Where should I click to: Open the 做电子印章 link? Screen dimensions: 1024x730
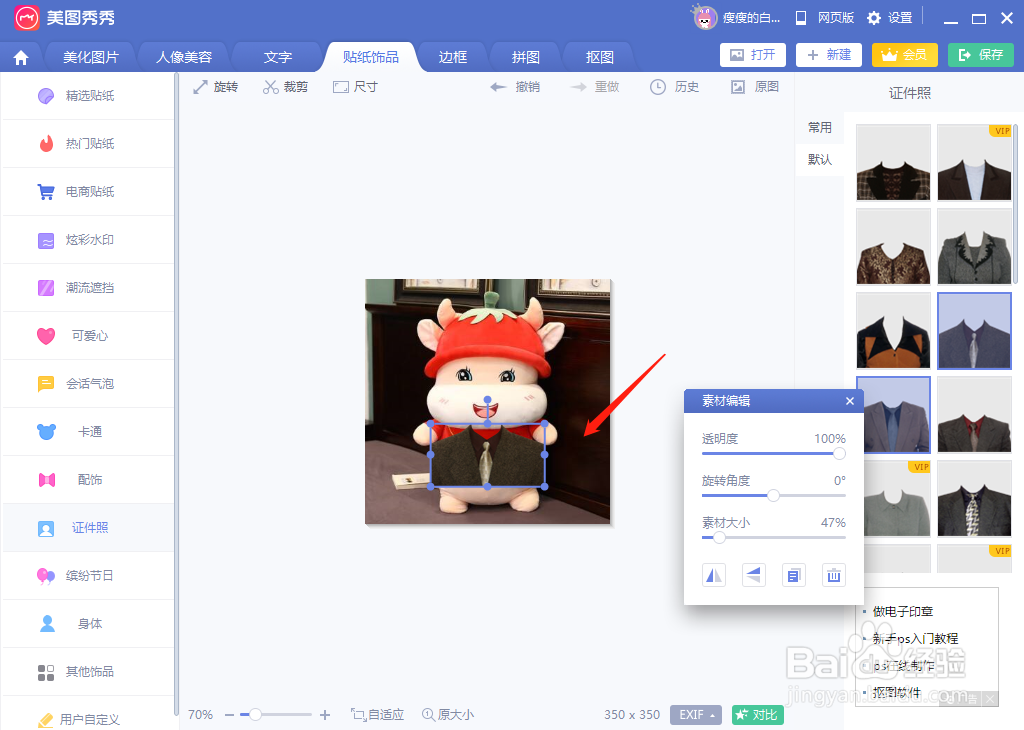[903, 612]
